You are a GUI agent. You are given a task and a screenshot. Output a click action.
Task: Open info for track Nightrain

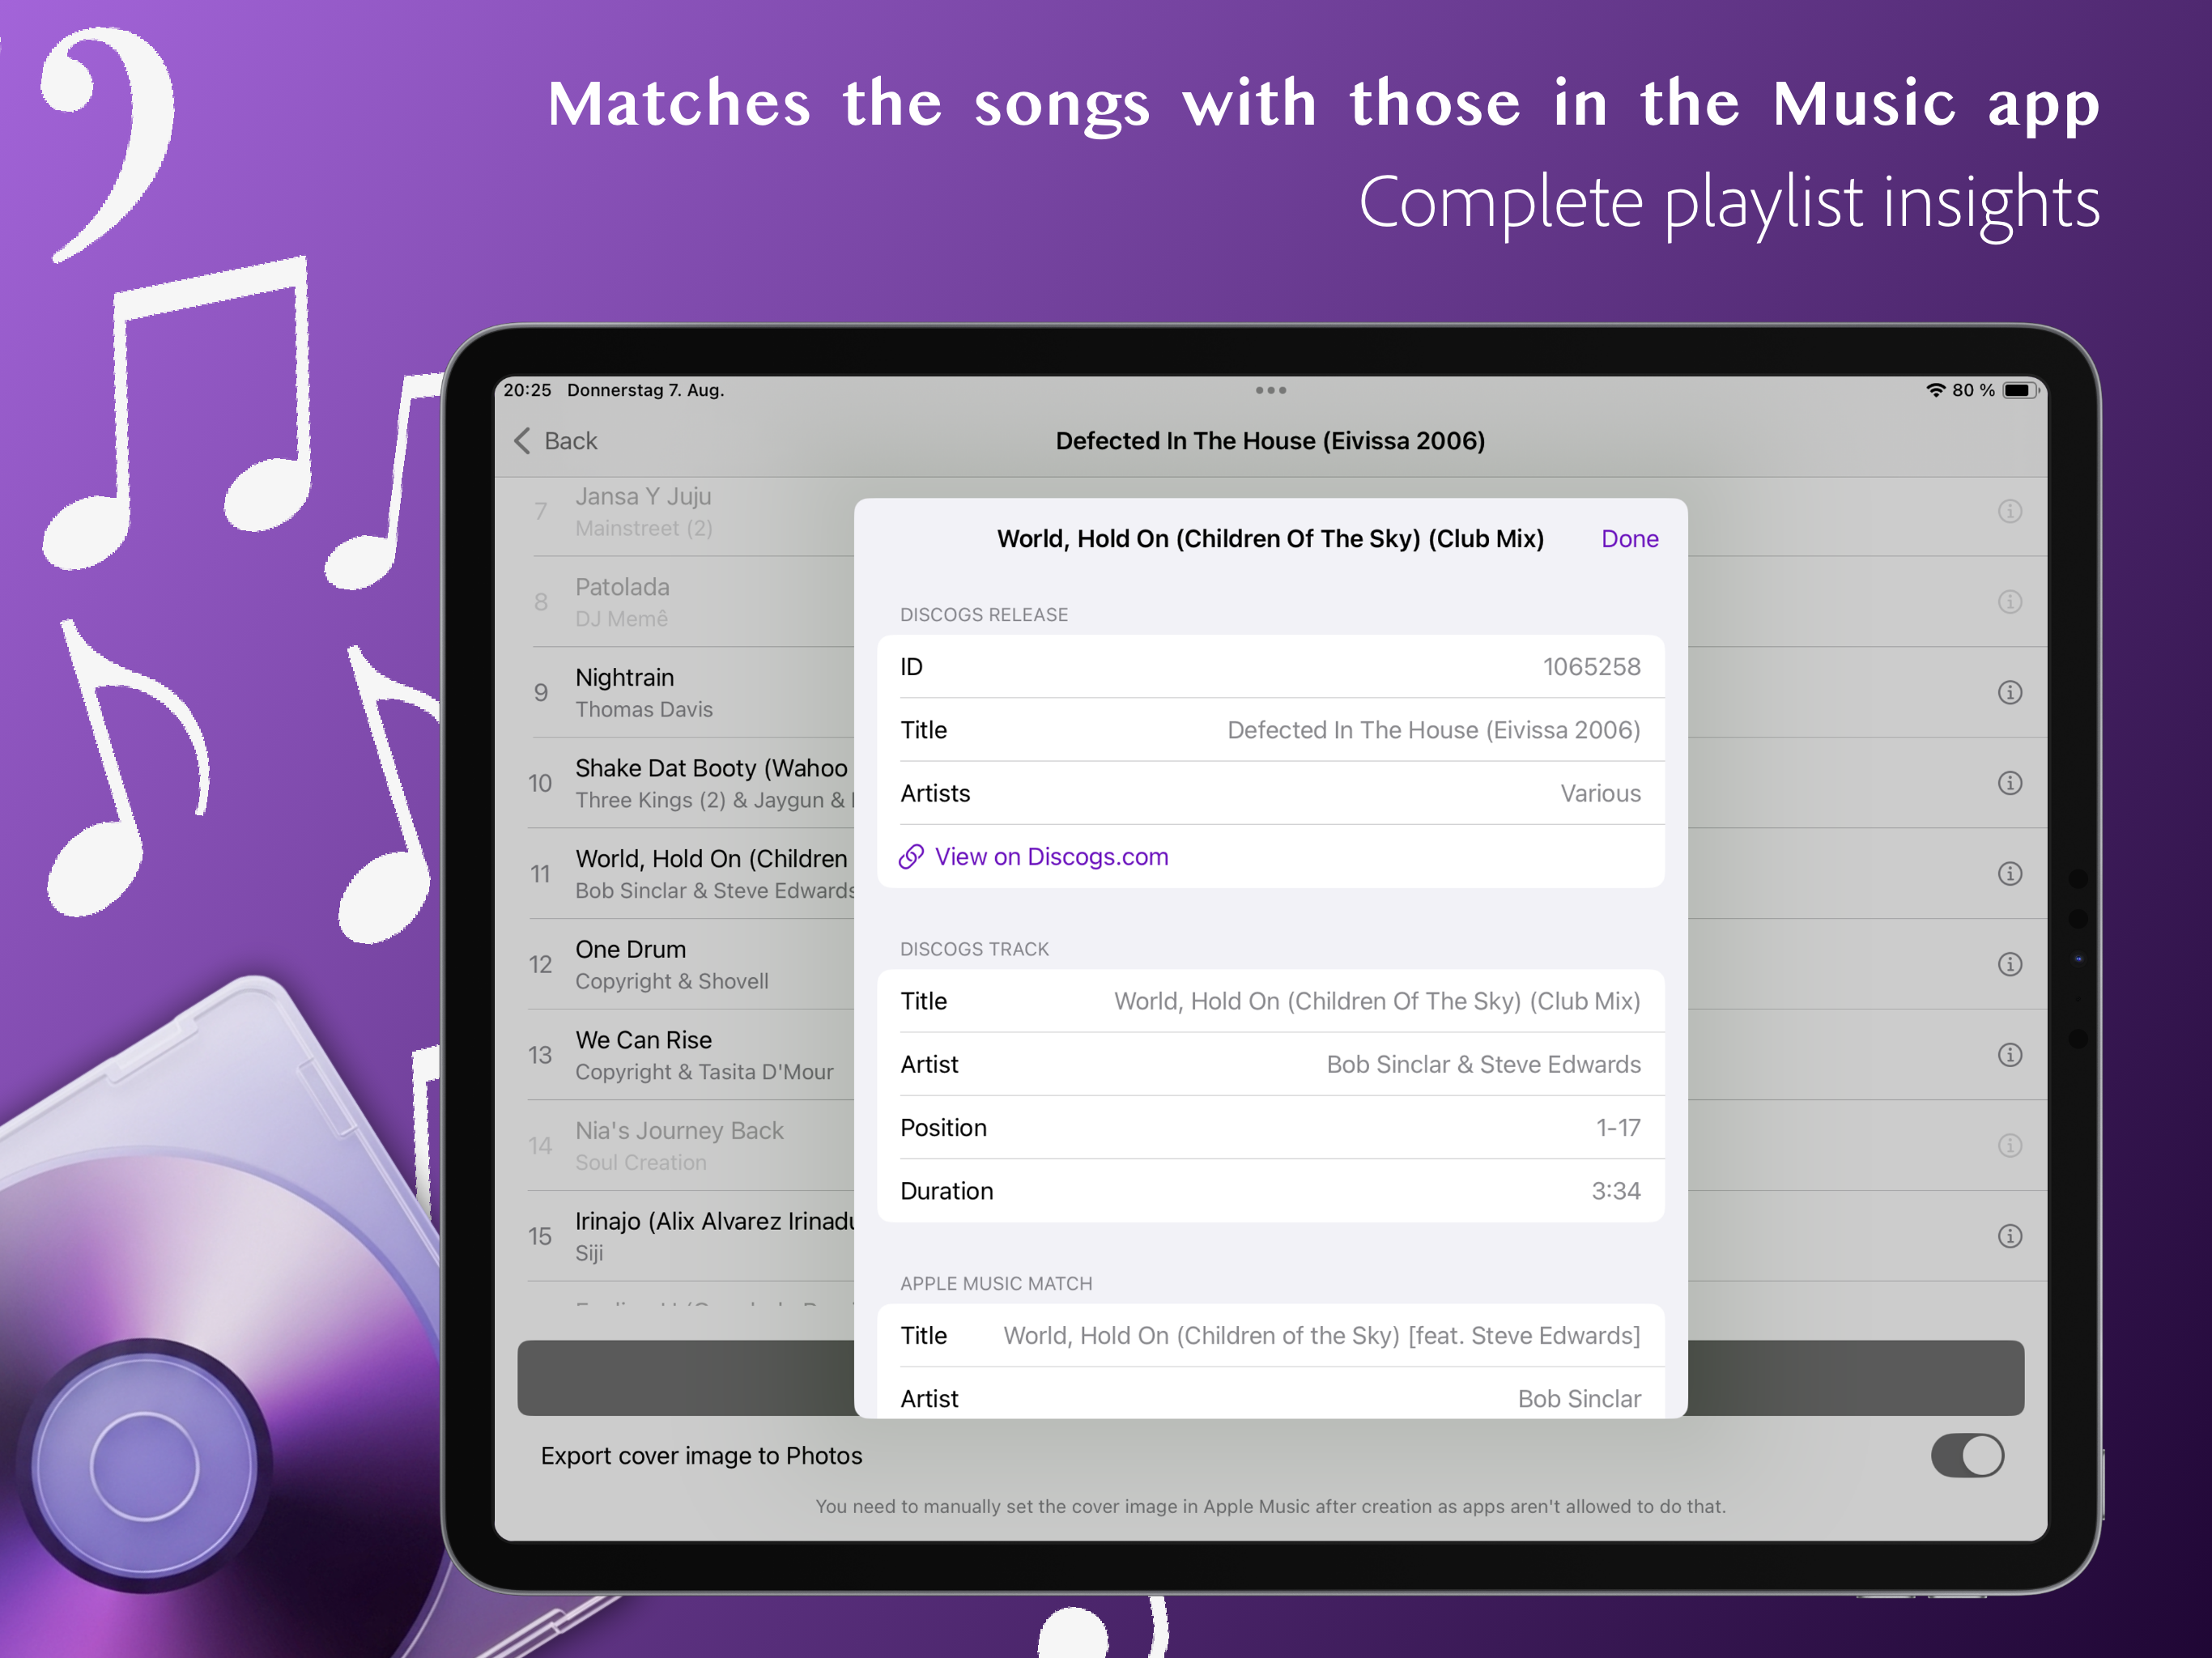click(x=2010, y=693)
